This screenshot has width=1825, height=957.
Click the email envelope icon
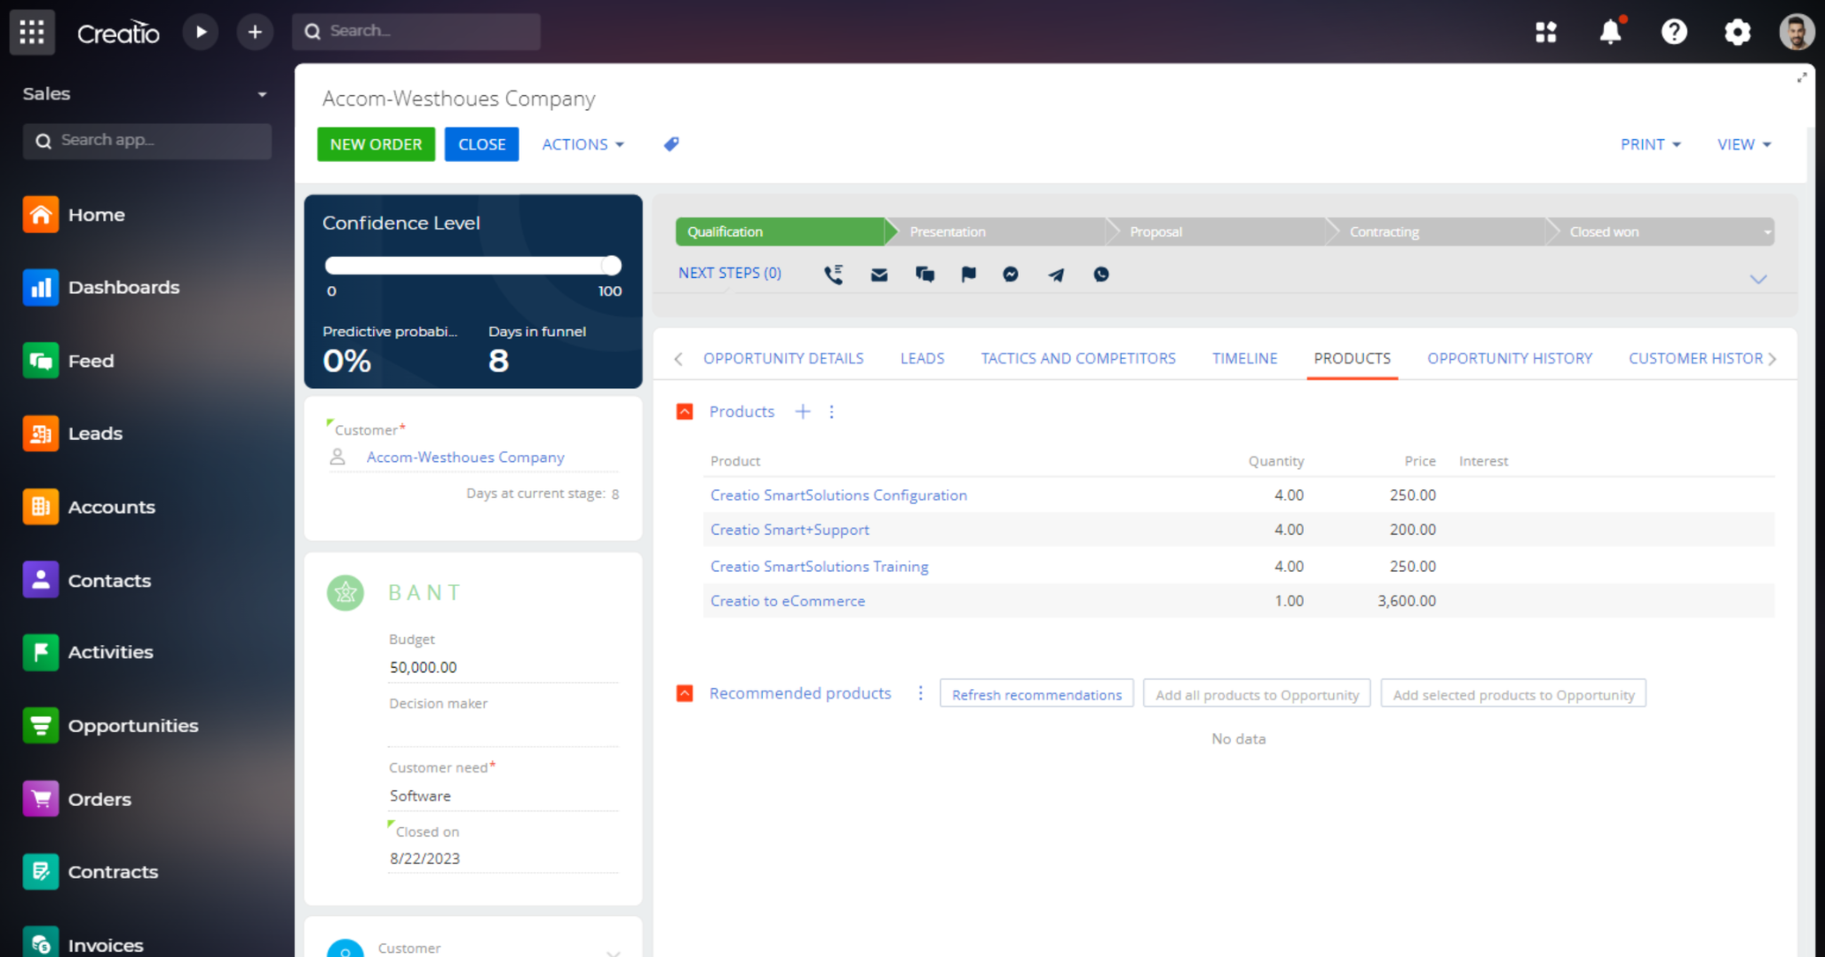pyautogui.click(x=879, y=275)
